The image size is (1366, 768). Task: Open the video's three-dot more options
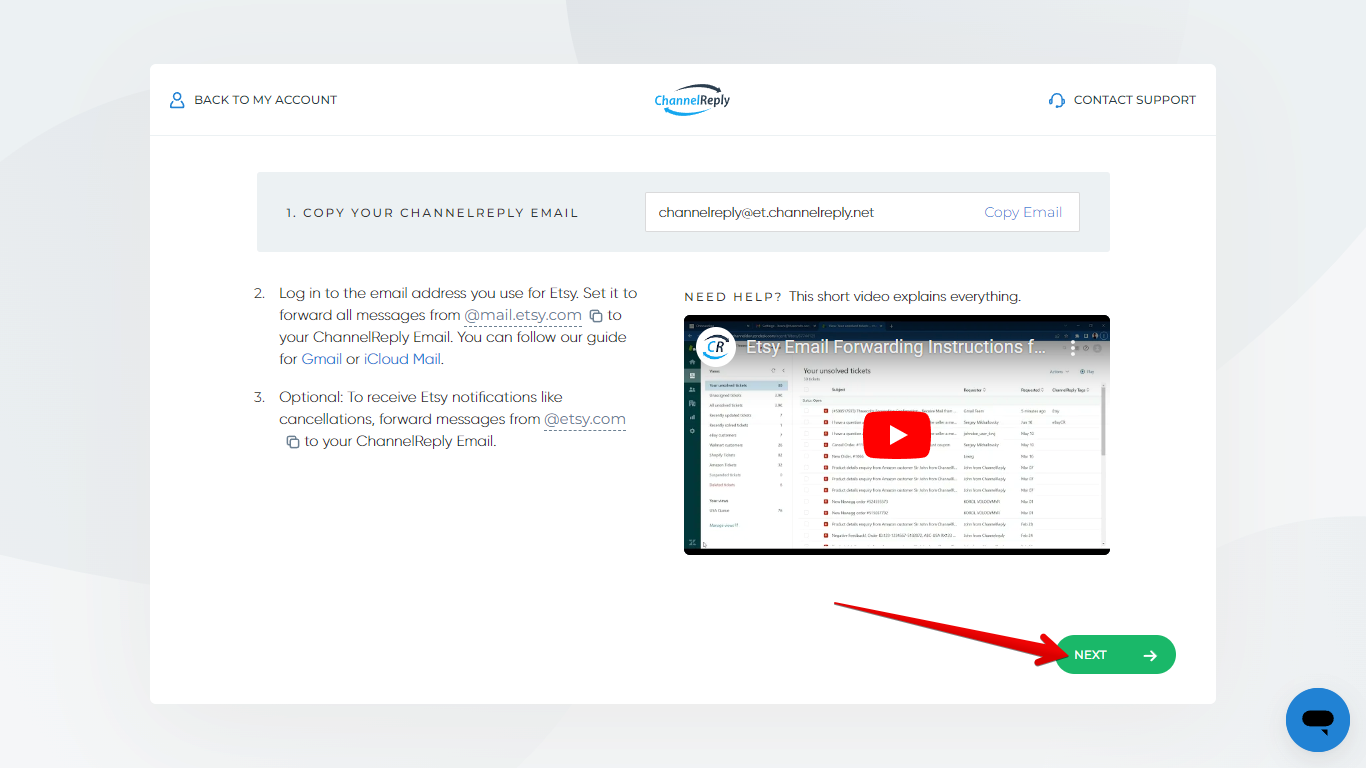coord(1073,348)
